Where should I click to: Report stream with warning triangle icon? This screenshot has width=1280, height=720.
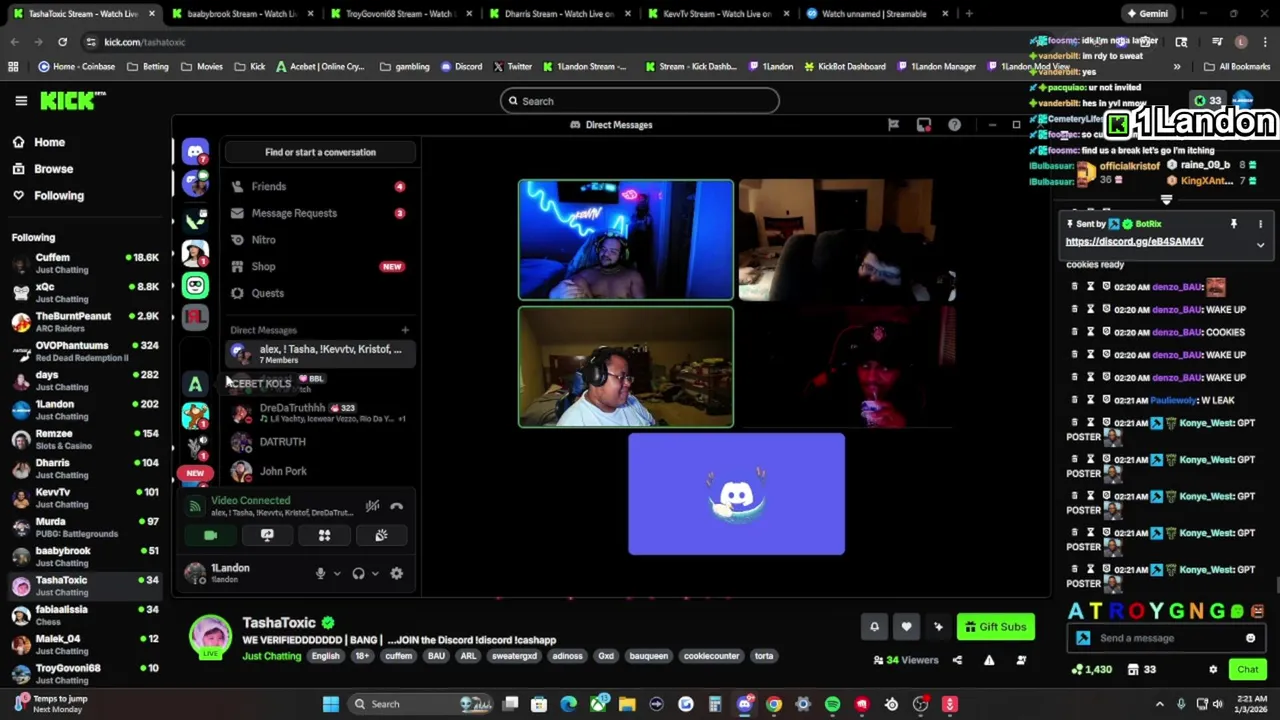coord(989,660)
